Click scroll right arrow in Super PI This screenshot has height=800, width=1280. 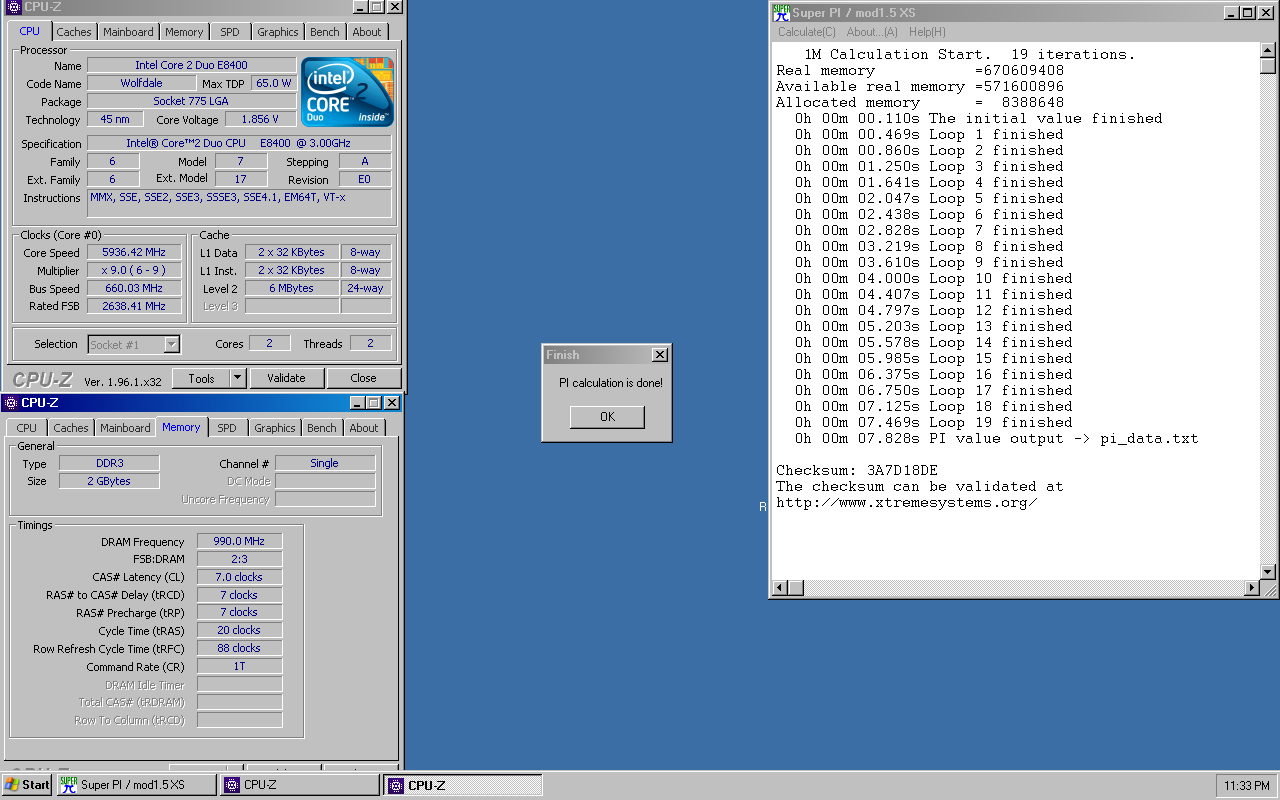(x=1252, y=588)
